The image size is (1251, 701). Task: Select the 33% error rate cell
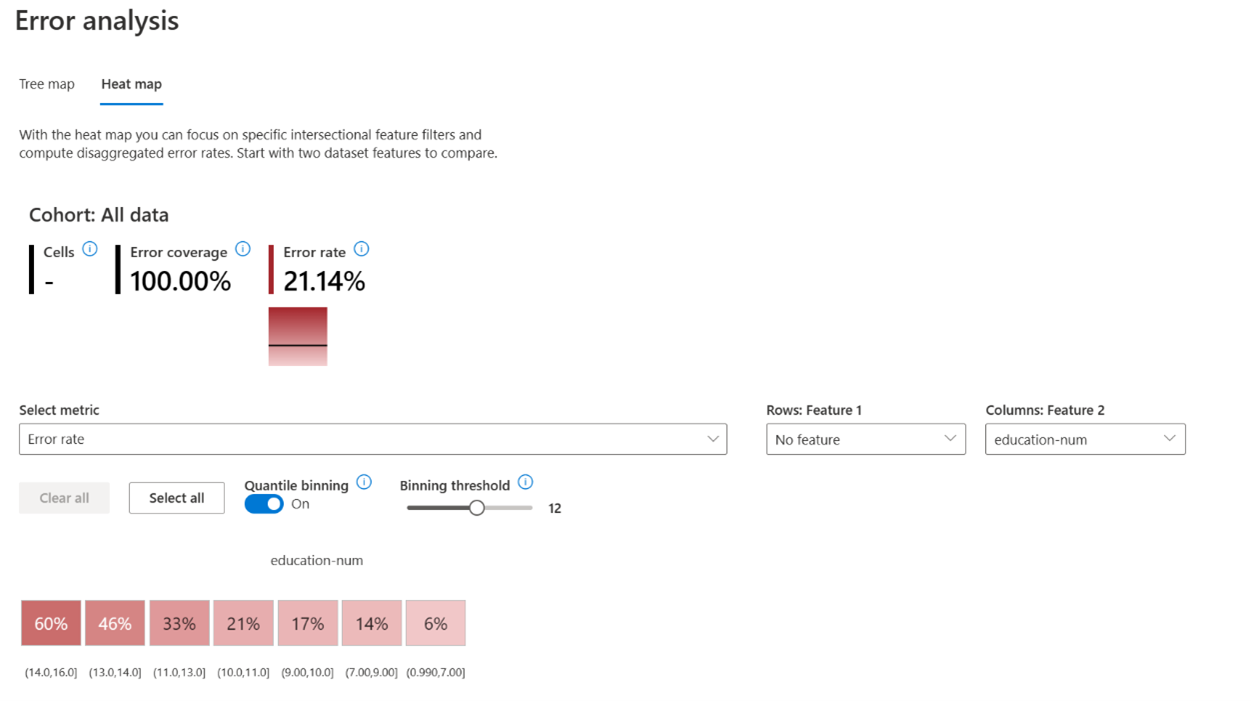click(x=179, y=622)
